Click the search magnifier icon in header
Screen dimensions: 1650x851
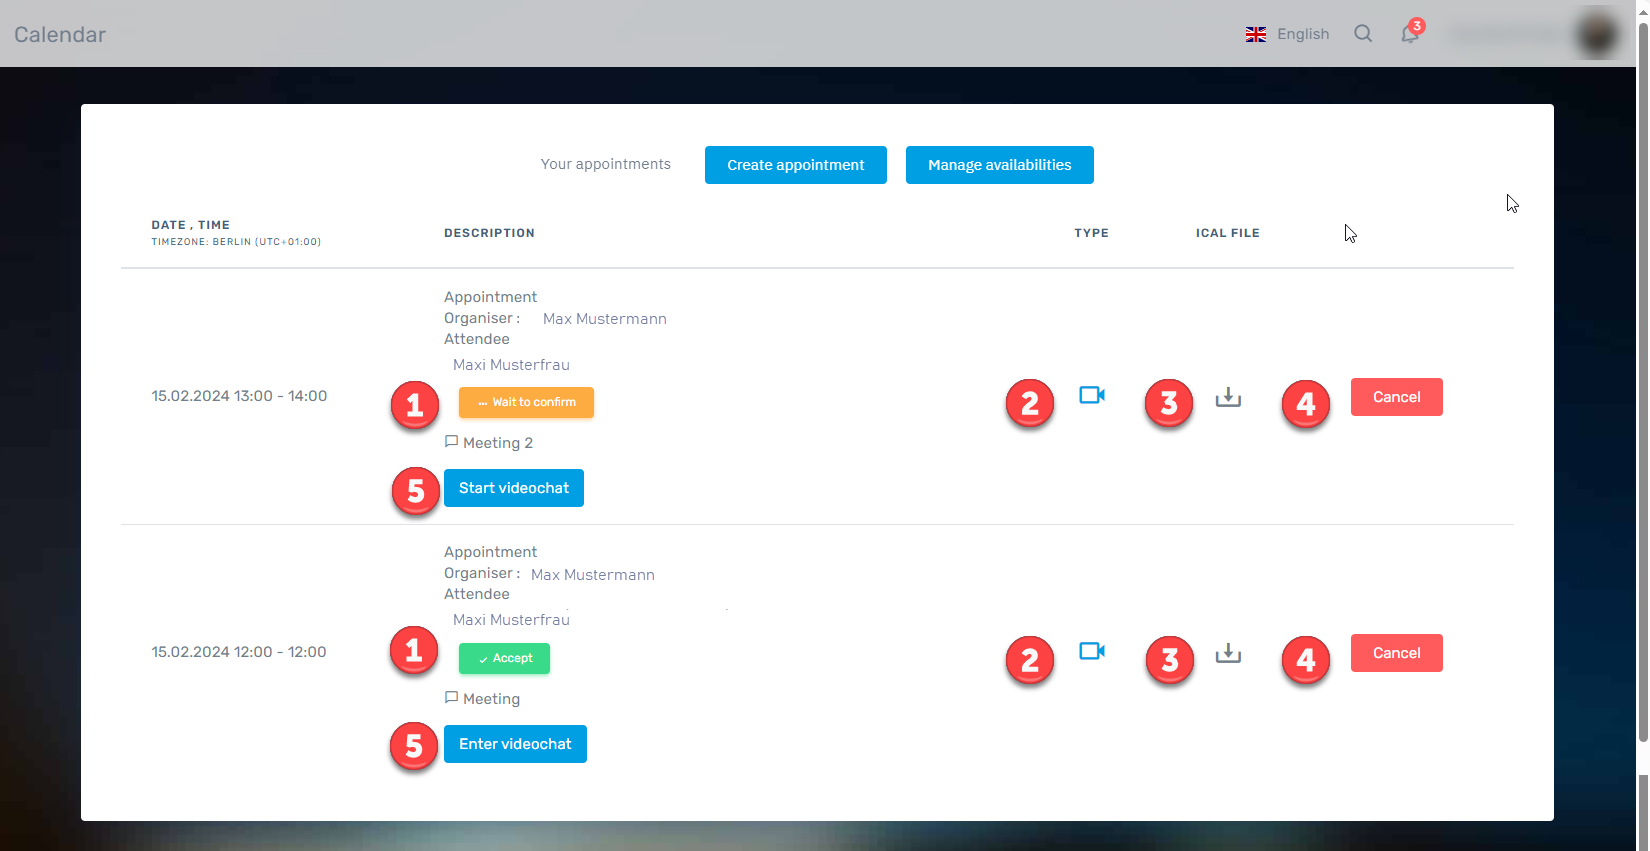[x=1363, y=34]
